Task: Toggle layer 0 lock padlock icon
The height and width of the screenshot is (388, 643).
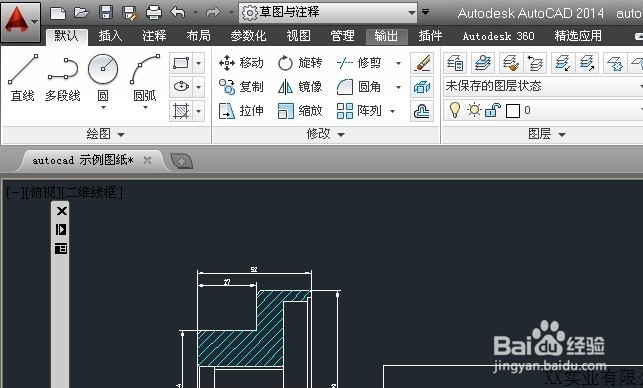Action: click(x=493, y=110)
